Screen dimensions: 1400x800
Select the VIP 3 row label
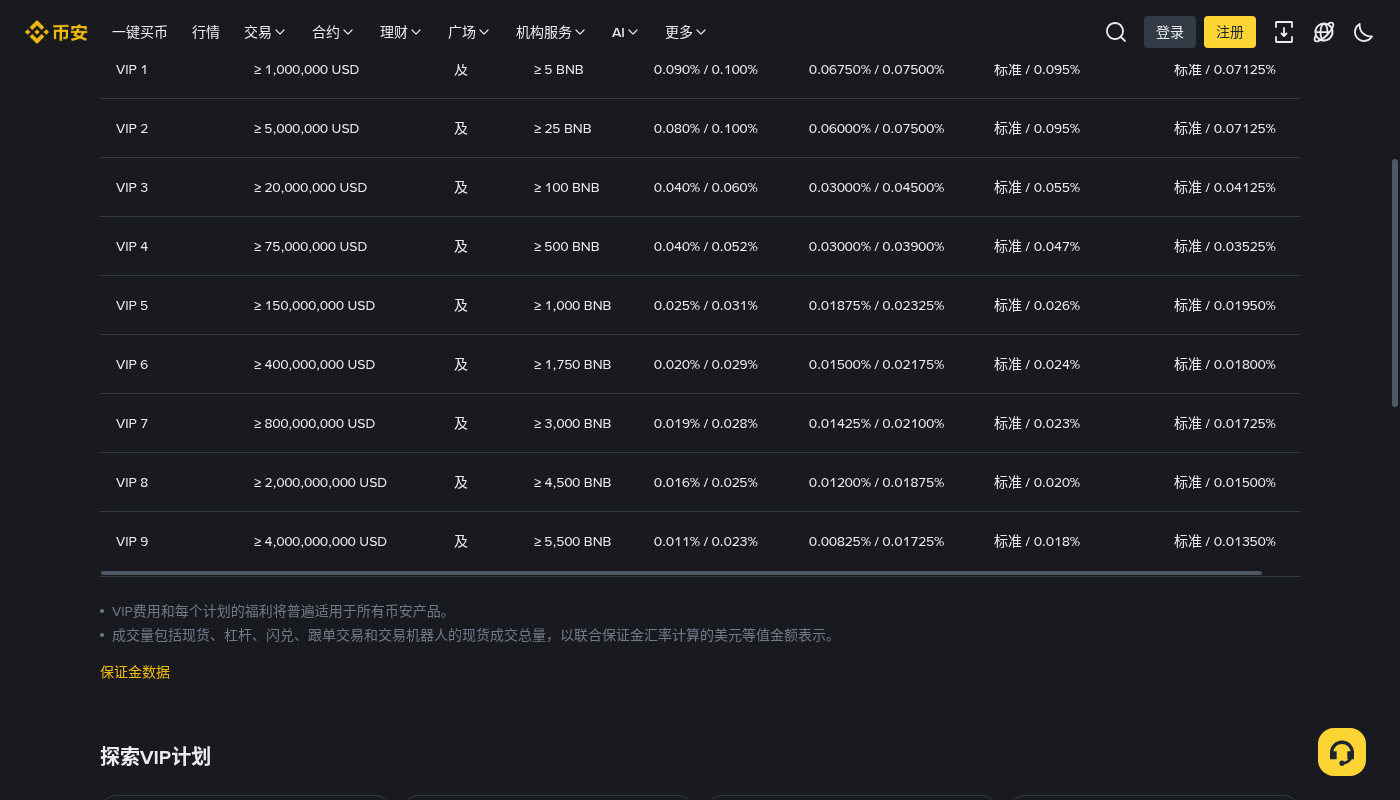point(132,187)
